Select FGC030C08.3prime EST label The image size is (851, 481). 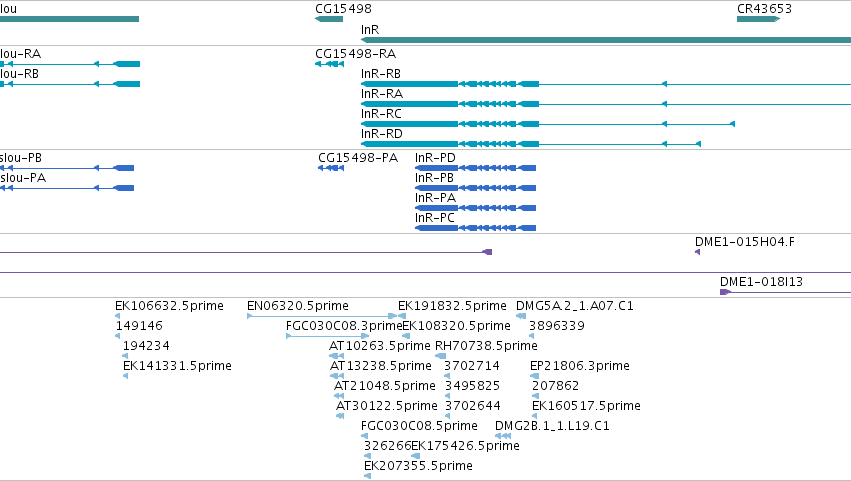pyautogui.click(x=344, y=326)
